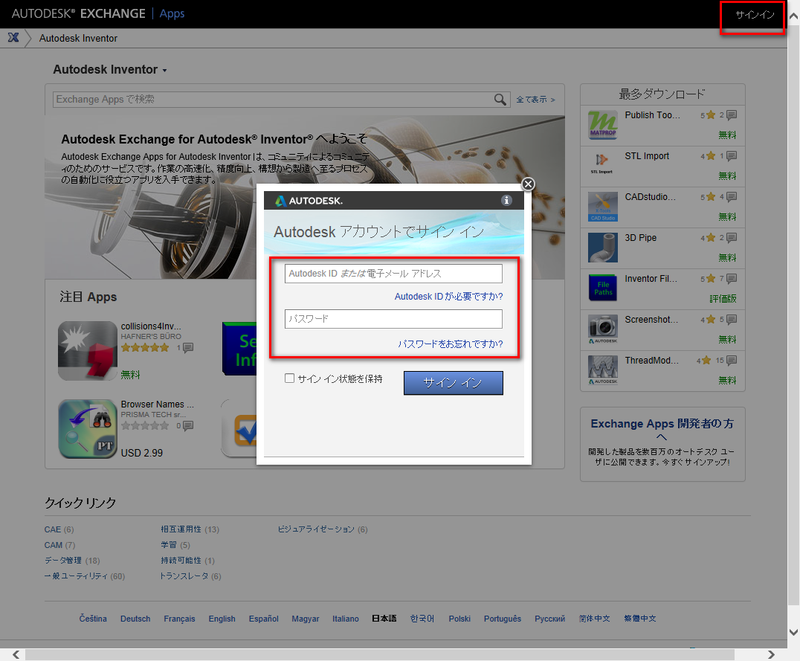Click comments icon for 3D Pipe
This screenshot has height=661, width=800.
click(731, 238)
